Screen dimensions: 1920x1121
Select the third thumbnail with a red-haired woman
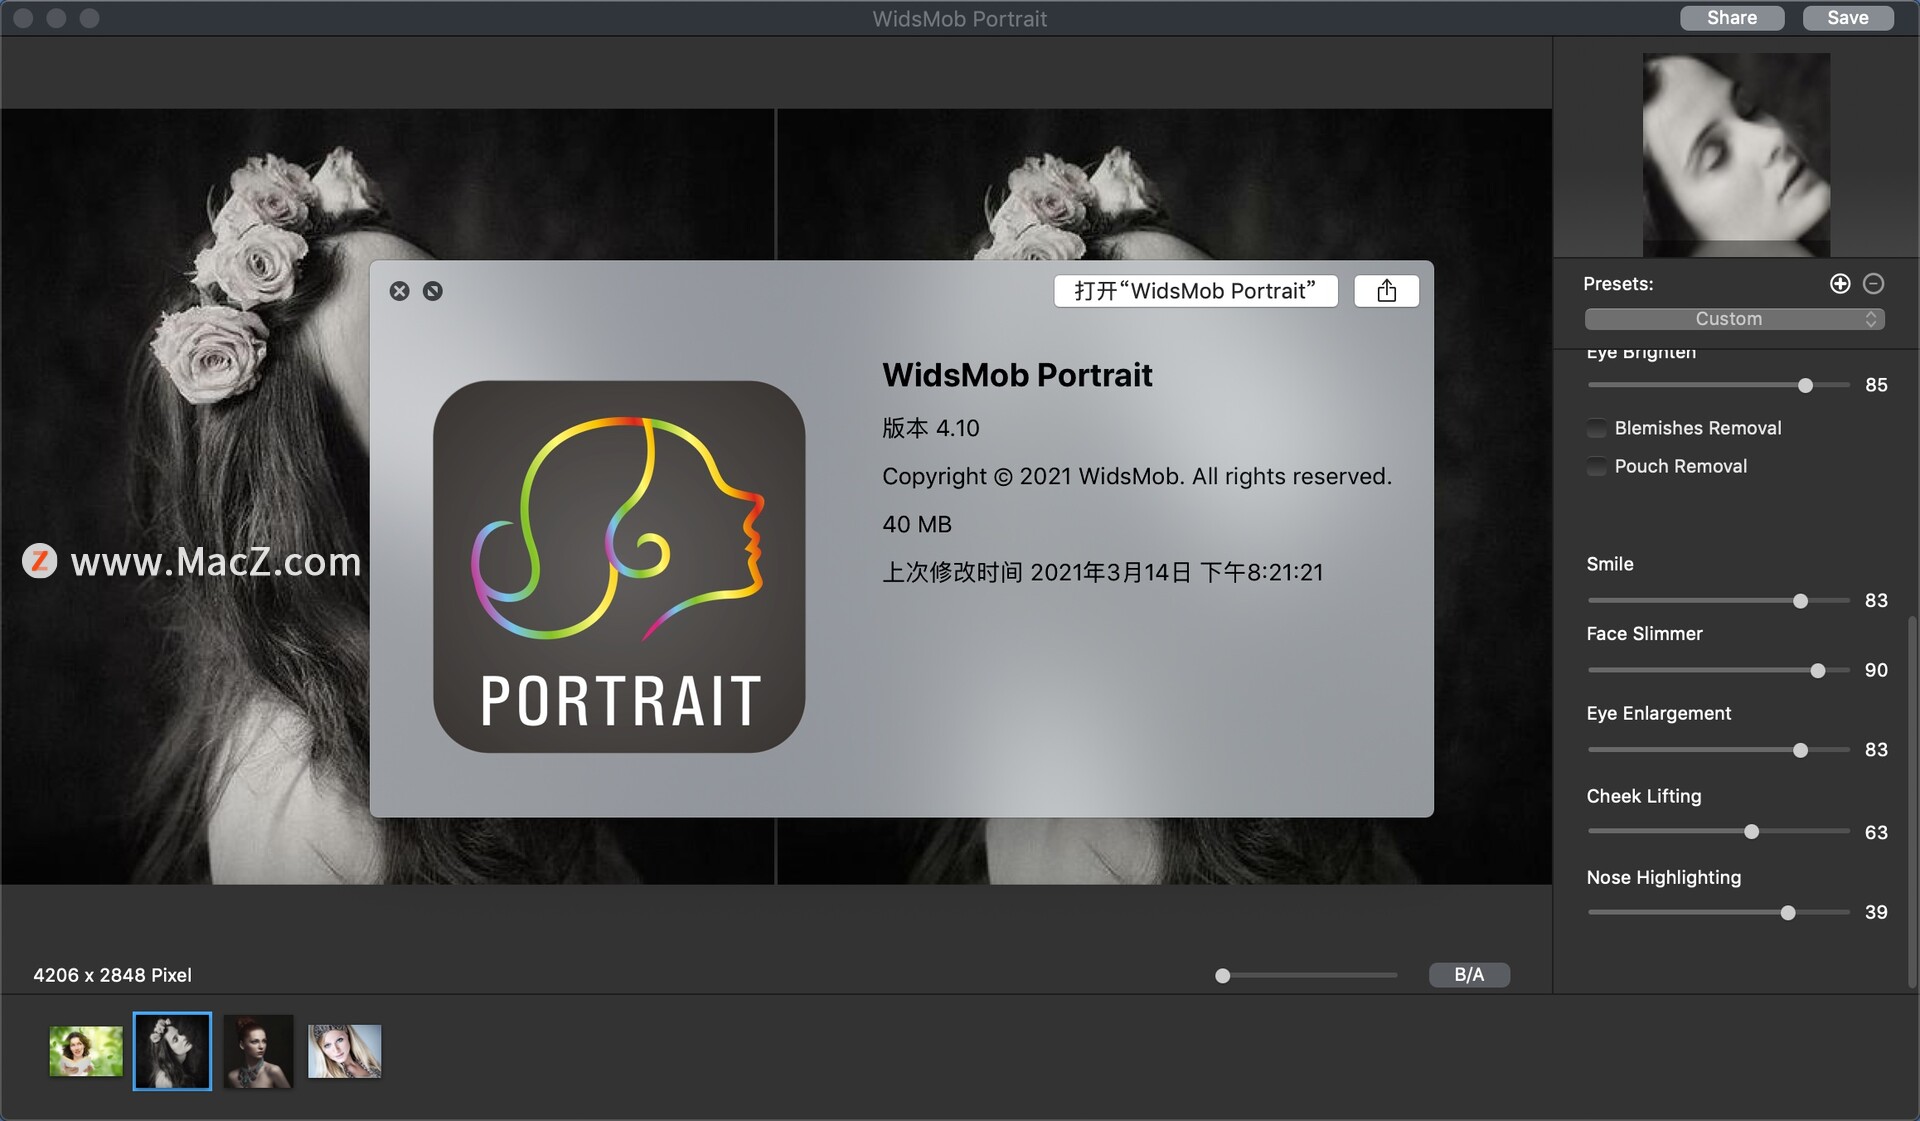[258, 1051]
